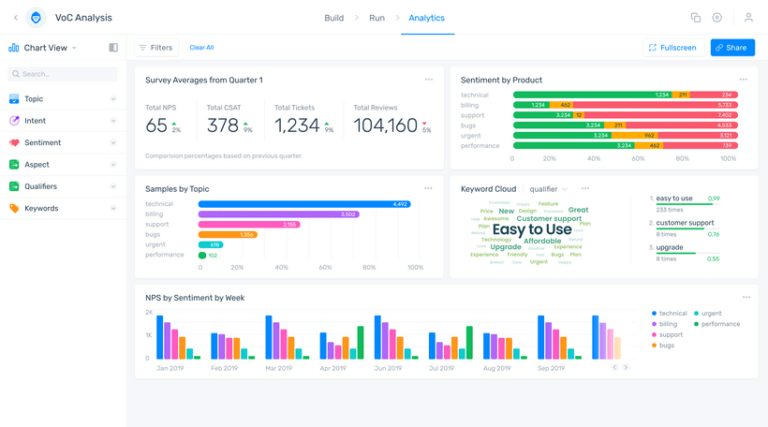Click the Sentiment heart icon

pos(14,142)
